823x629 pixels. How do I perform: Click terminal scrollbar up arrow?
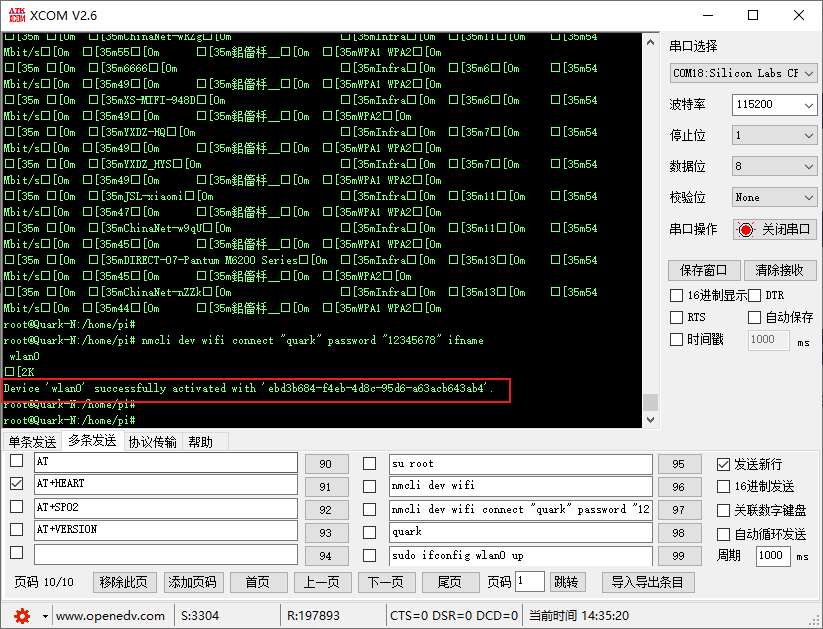coord(651,42)
